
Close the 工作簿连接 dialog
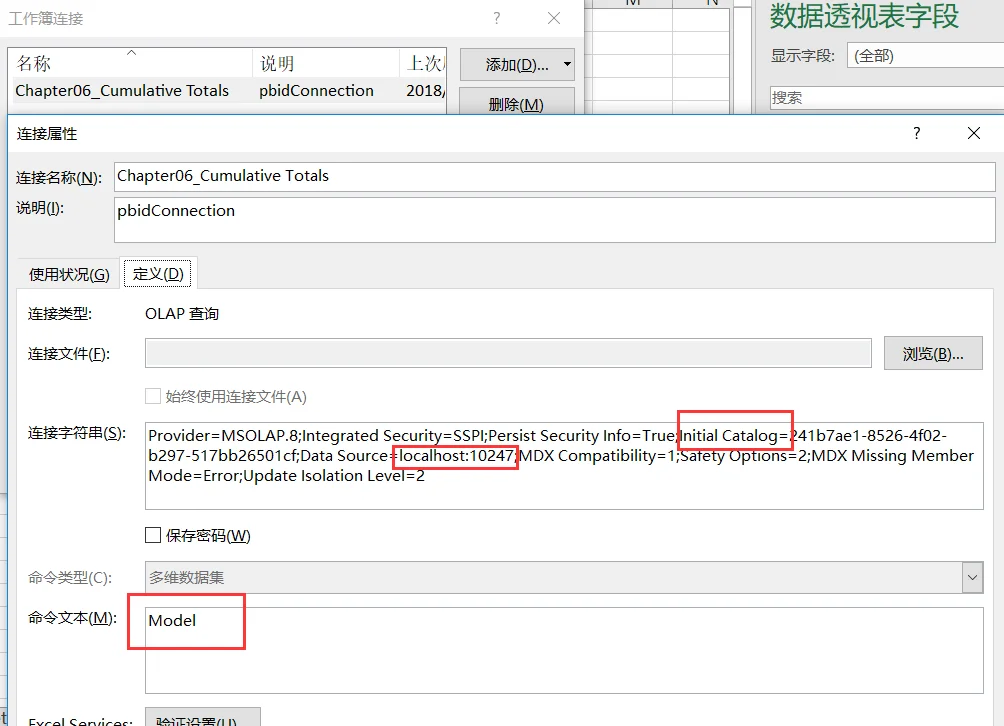pyautogui.click(x=554, y=18)
